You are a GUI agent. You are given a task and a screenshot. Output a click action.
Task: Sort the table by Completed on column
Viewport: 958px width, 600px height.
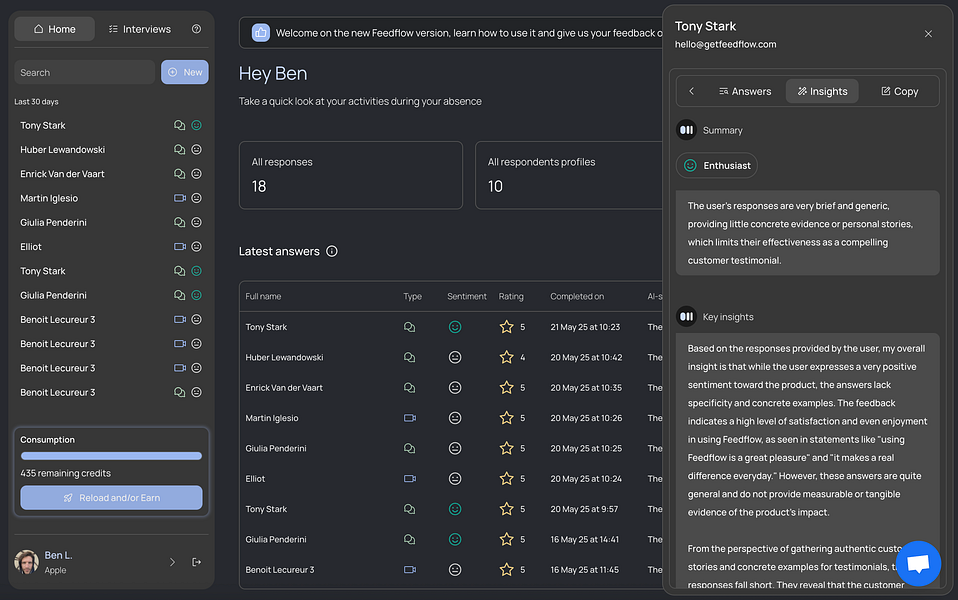577,296
